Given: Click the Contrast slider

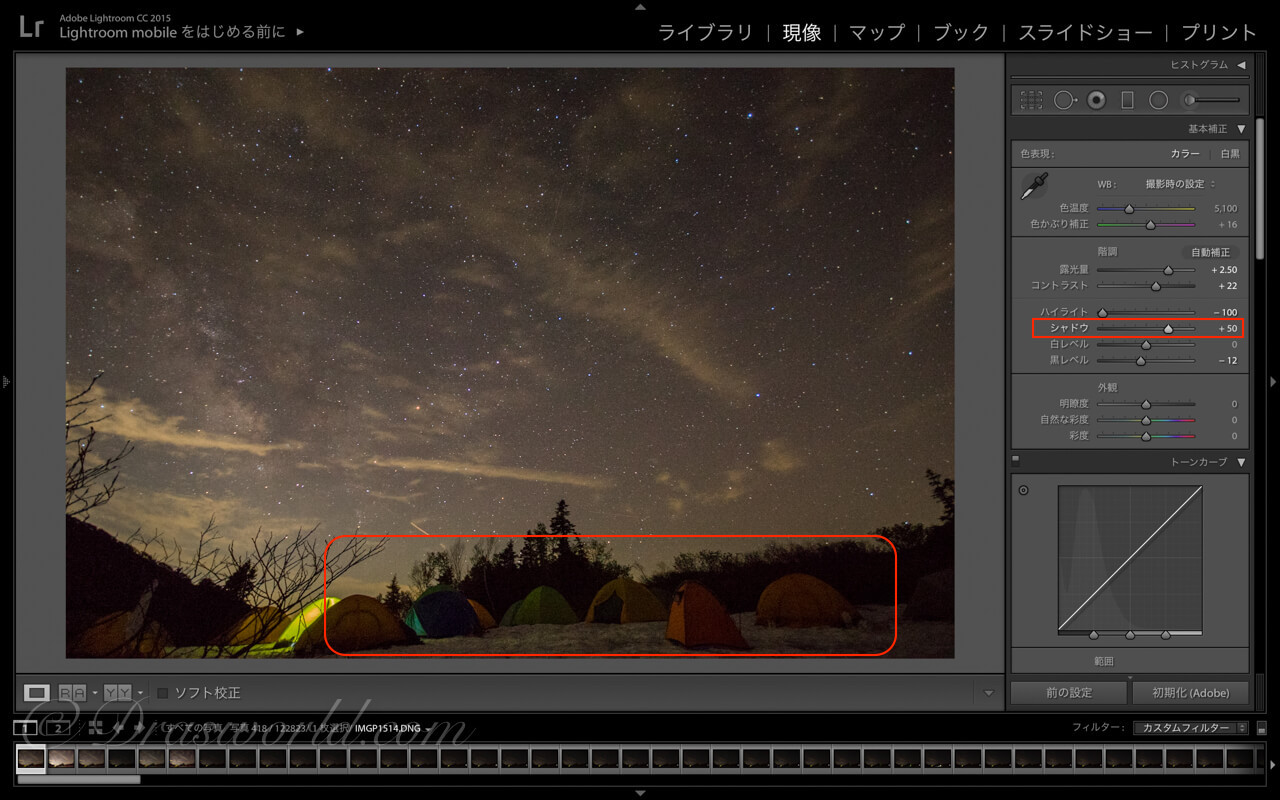Looking at the screenshot, I should pyautogui.click(x=1146, y=286).
